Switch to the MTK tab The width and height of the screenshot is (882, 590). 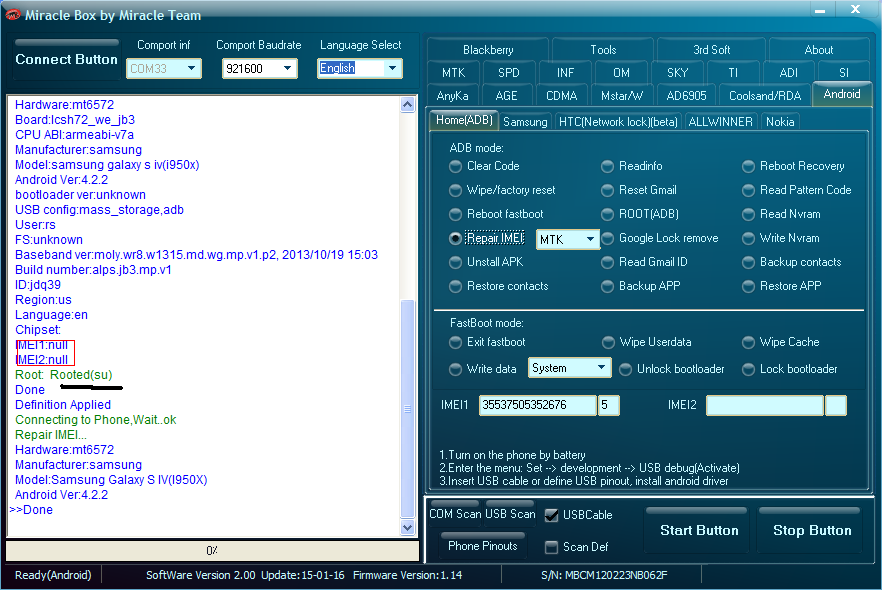pyautogui.click(x=453, y=73)
